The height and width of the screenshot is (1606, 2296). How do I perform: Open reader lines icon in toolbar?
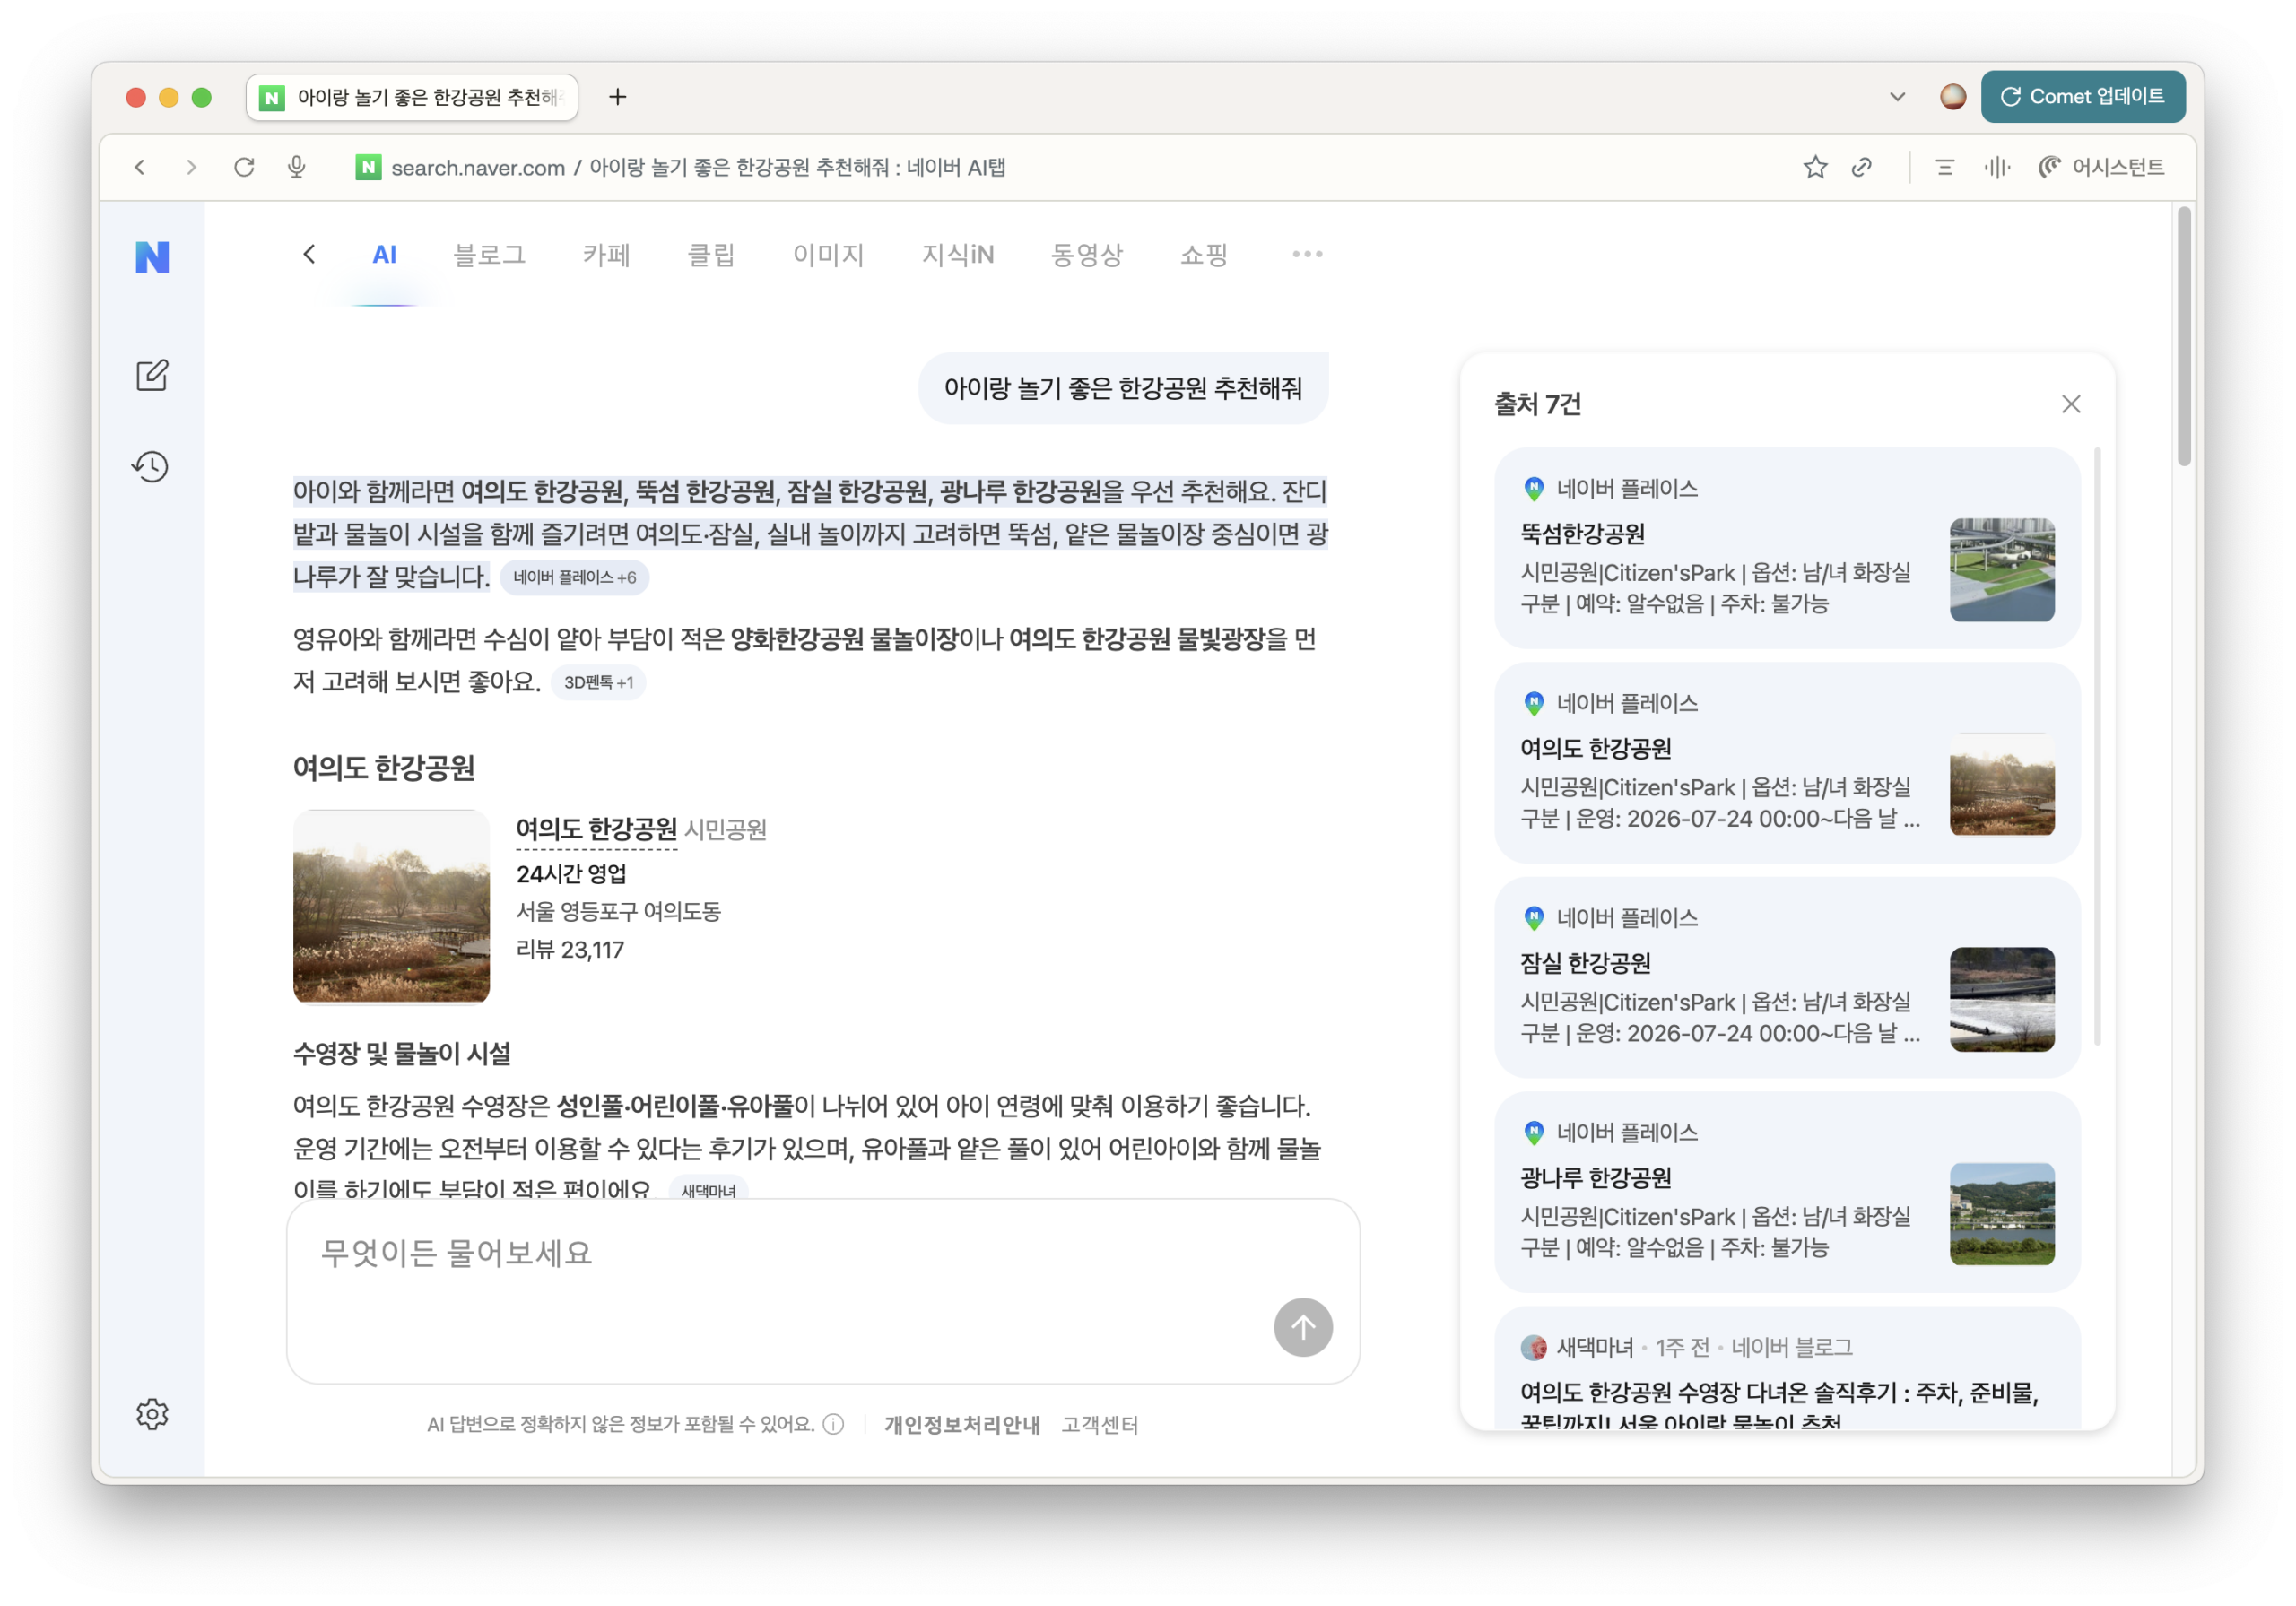pyautogui.click(x=1945, y=167)
